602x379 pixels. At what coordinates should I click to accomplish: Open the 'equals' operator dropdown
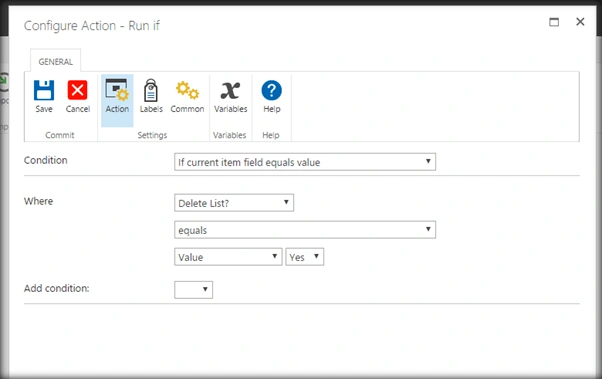pos(305,230)
